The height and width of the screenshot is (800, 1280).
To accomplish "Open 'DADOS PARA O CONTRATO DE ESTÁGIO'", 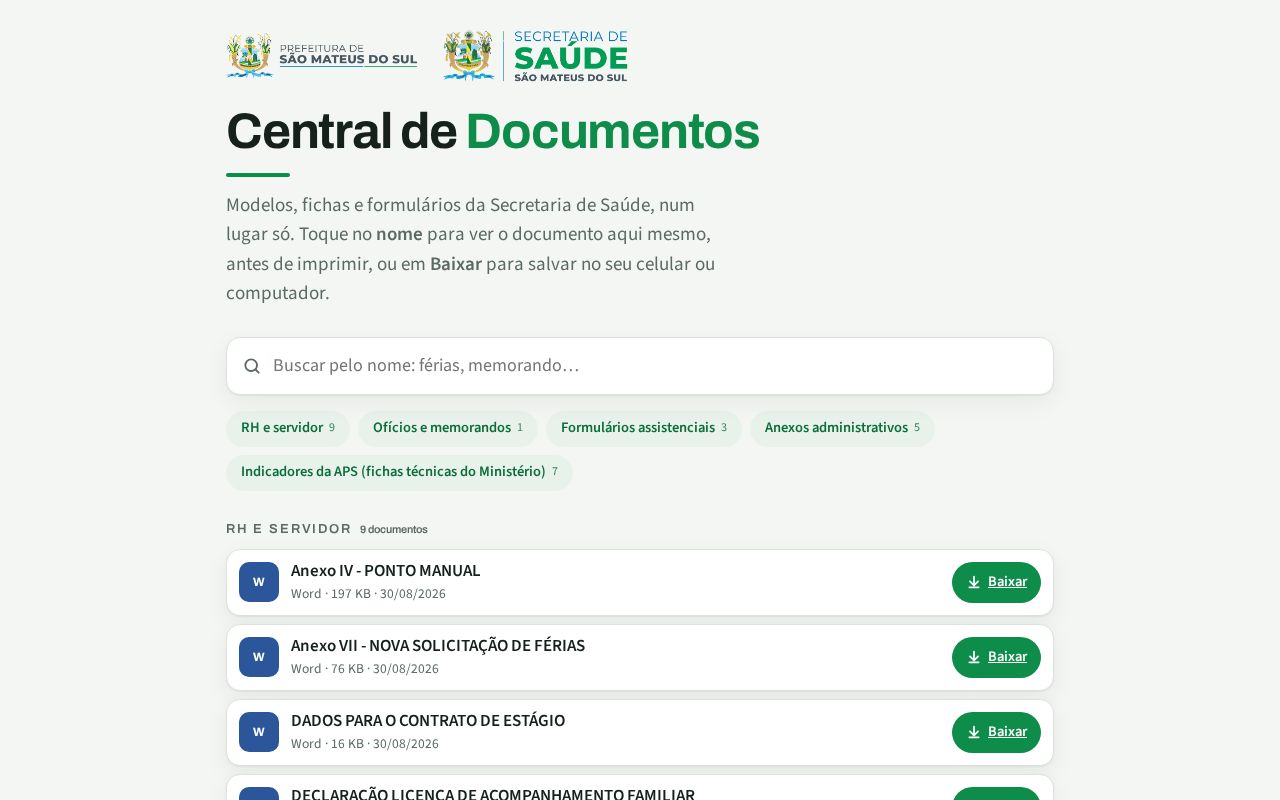I will pyautogui.click(x=428, y=721).
